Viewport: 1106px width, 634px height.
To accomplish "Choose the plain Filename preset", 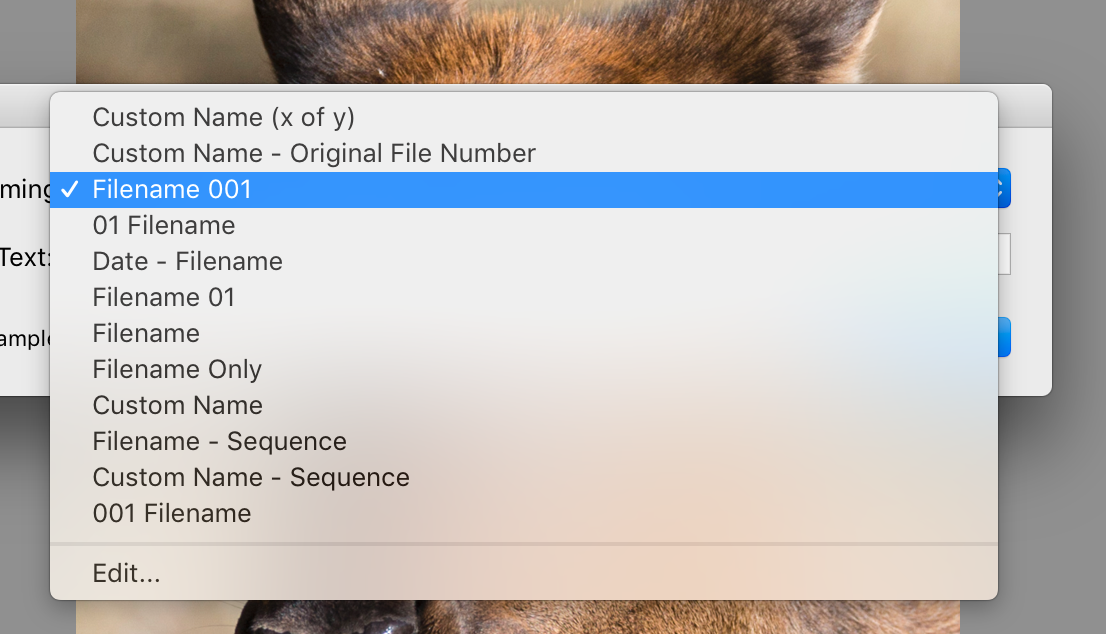I will click(146, 333).
